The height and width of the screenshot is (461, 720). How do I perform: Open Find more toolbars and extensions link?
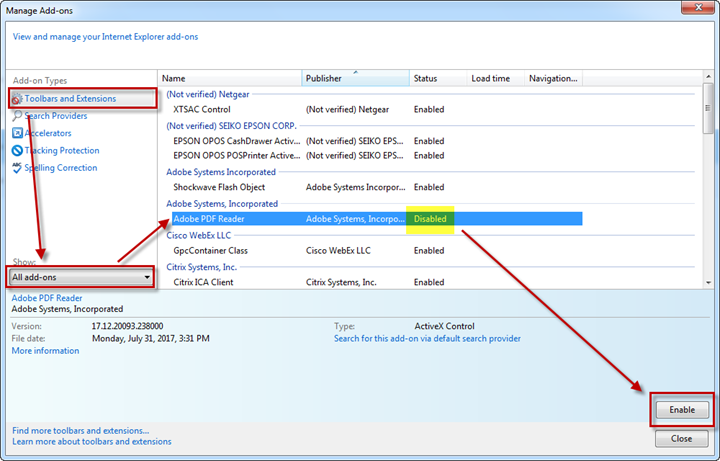[x=80, y=430]
